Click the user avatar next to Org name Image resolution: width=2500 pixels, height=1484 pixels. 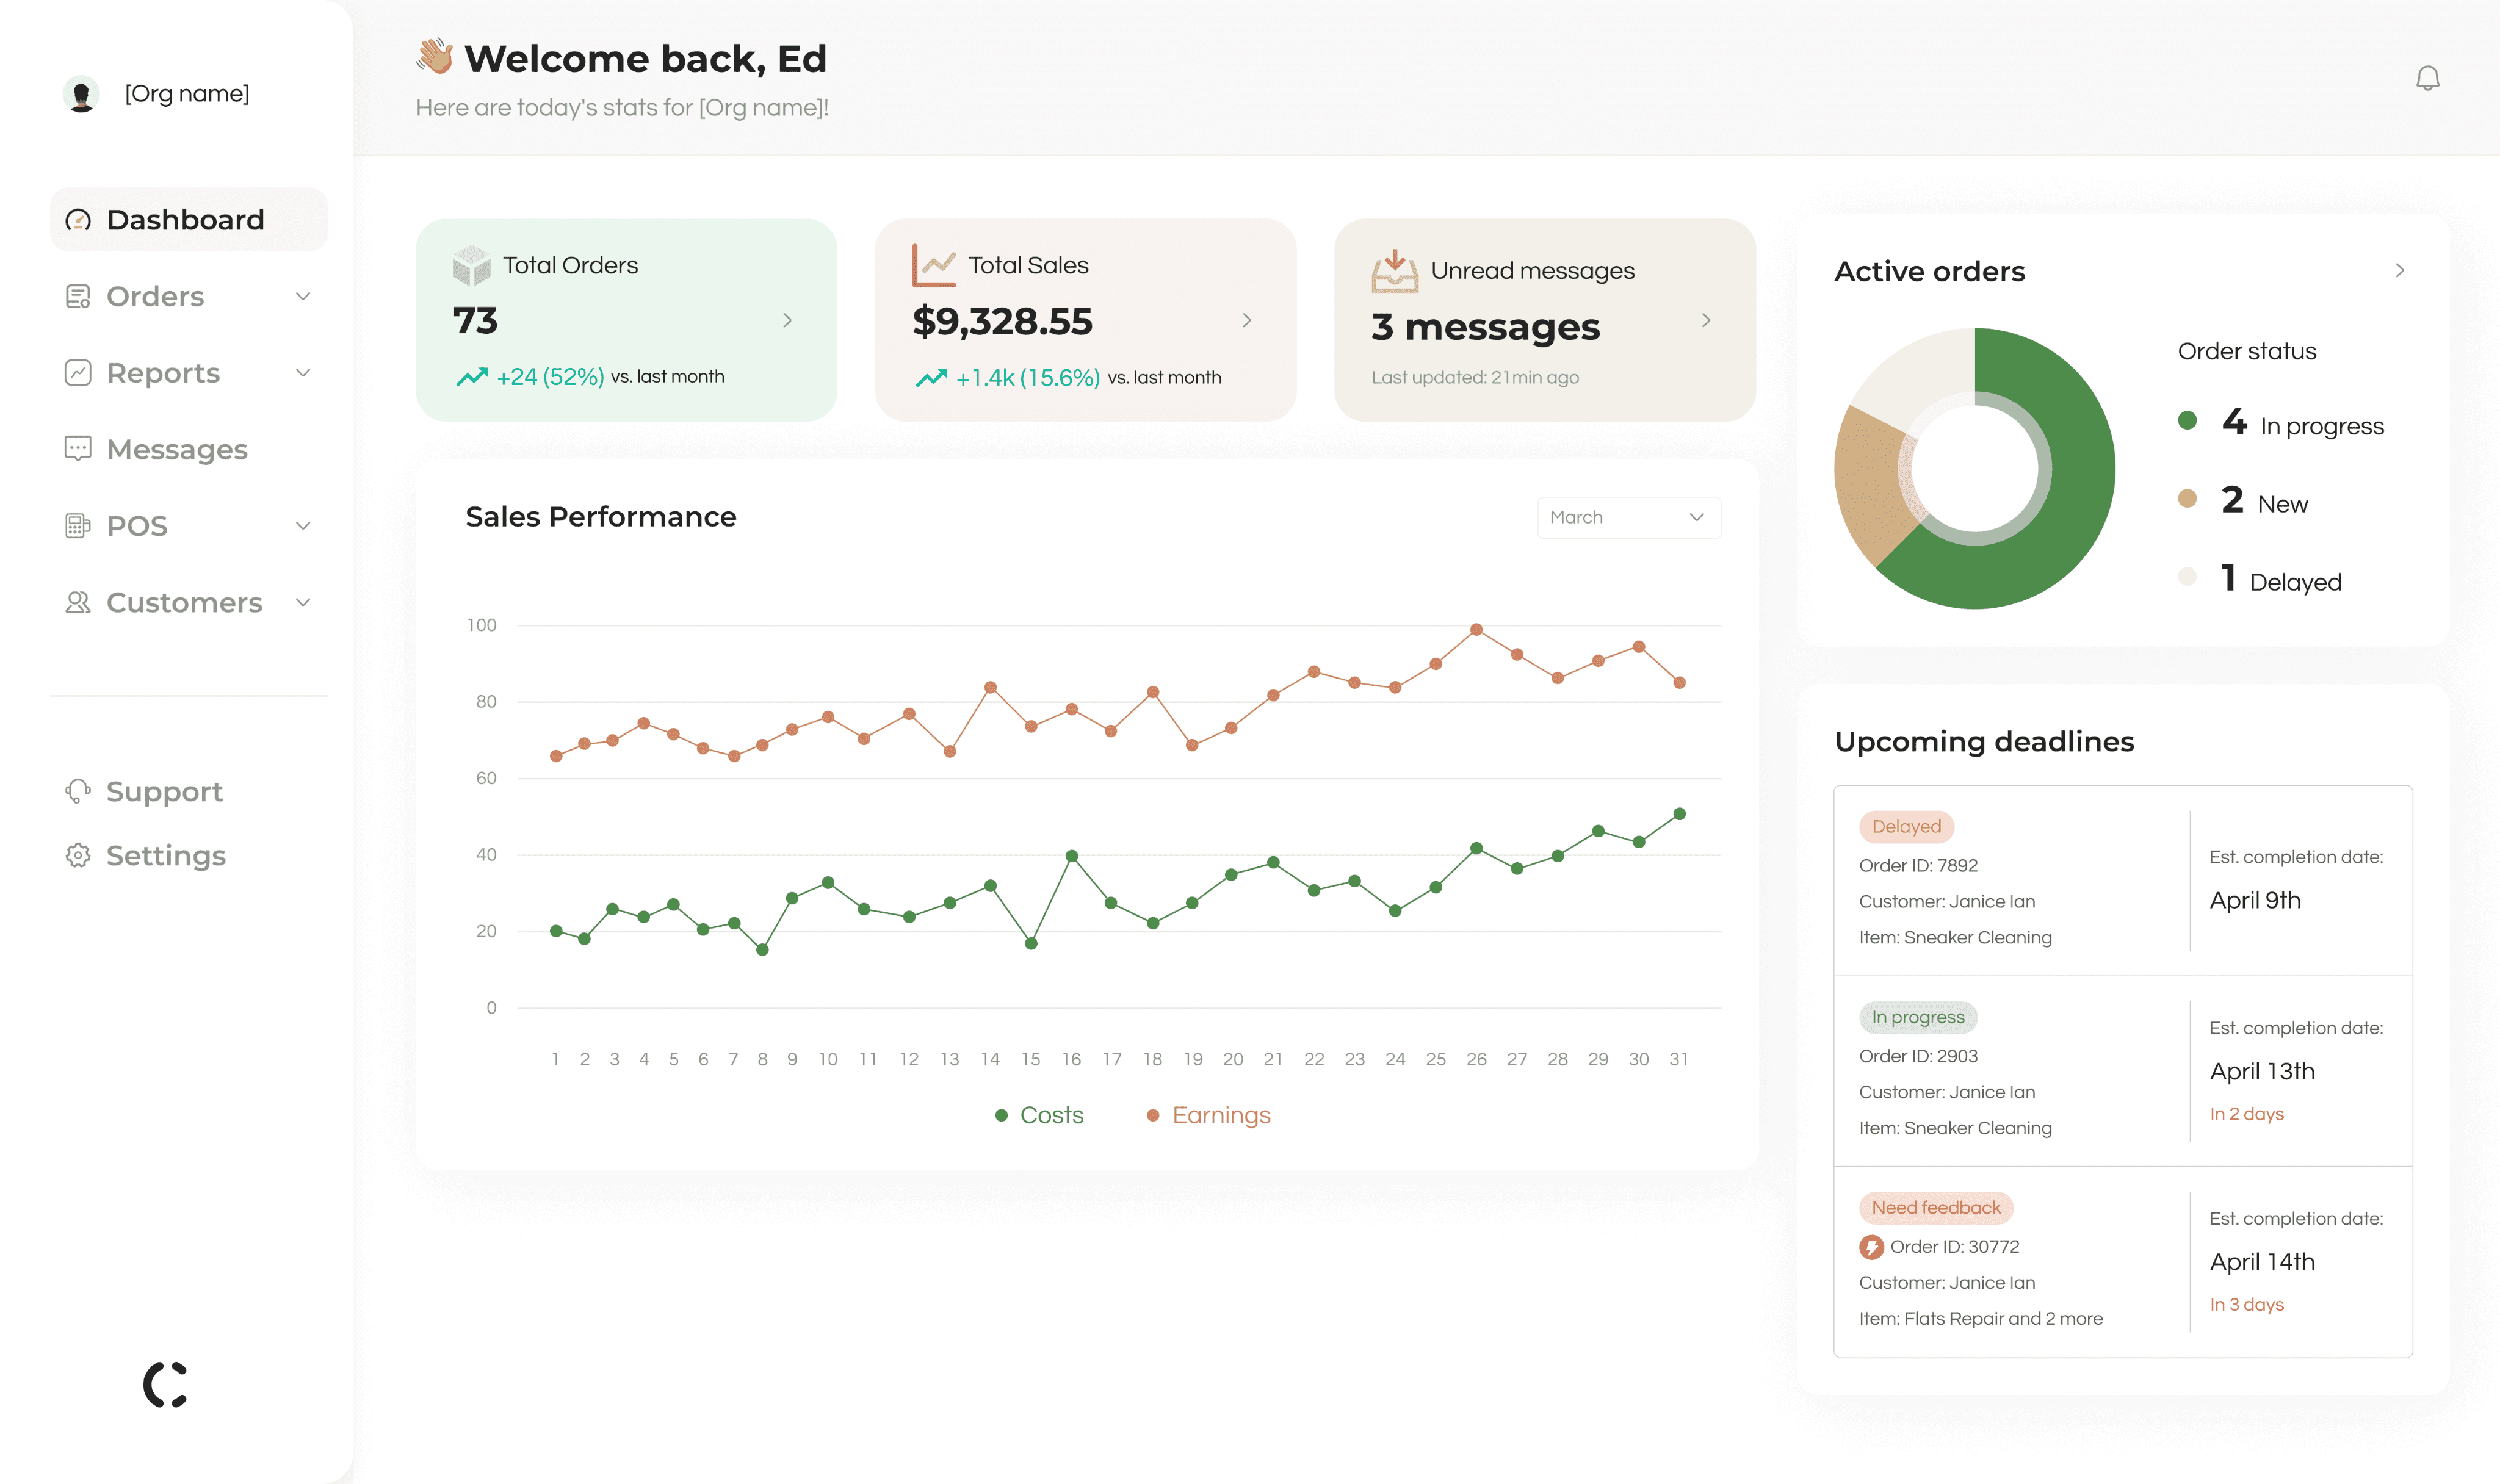81,94
